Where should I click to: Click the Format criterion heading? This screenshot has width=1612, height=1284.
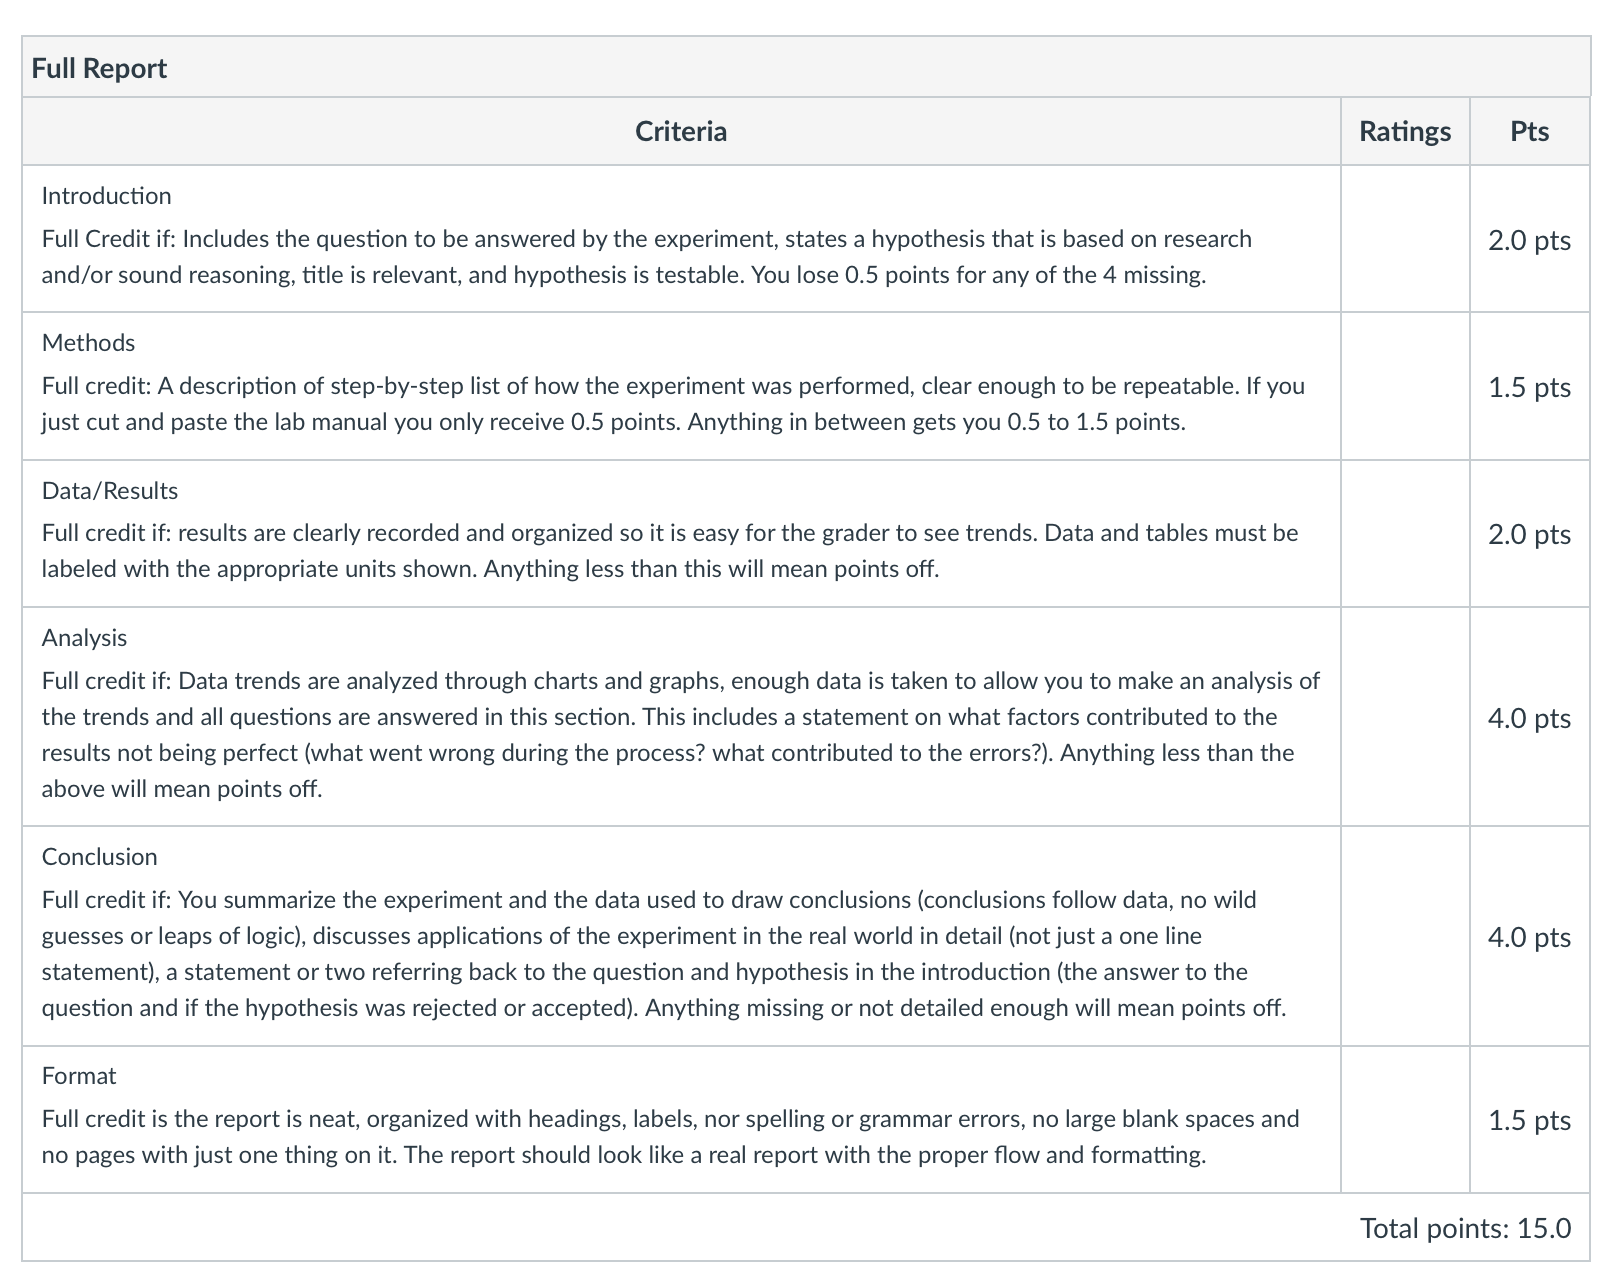coord(79,1076)
